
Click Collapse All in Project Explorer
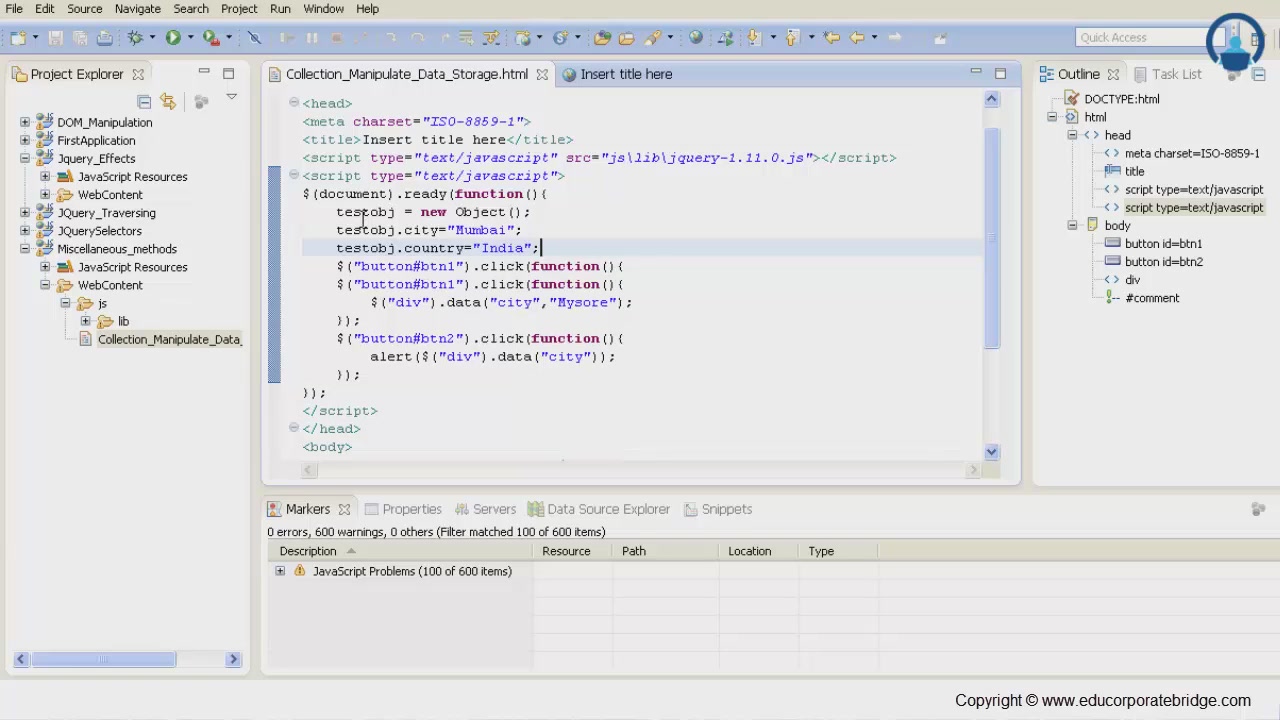point(144,101)
